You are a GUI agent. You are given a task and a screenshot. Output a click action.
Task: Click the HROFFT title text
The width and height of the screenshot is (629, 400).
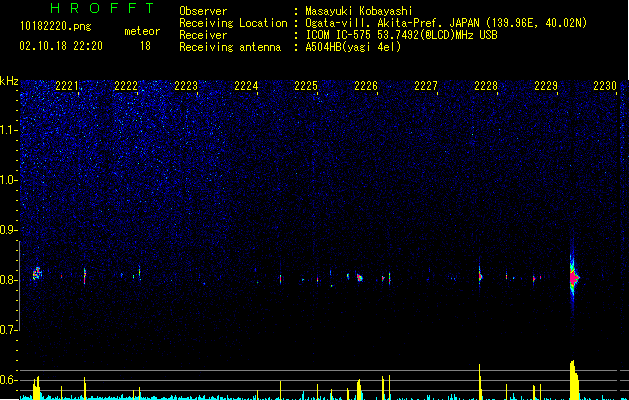click(x=102, y=8)
